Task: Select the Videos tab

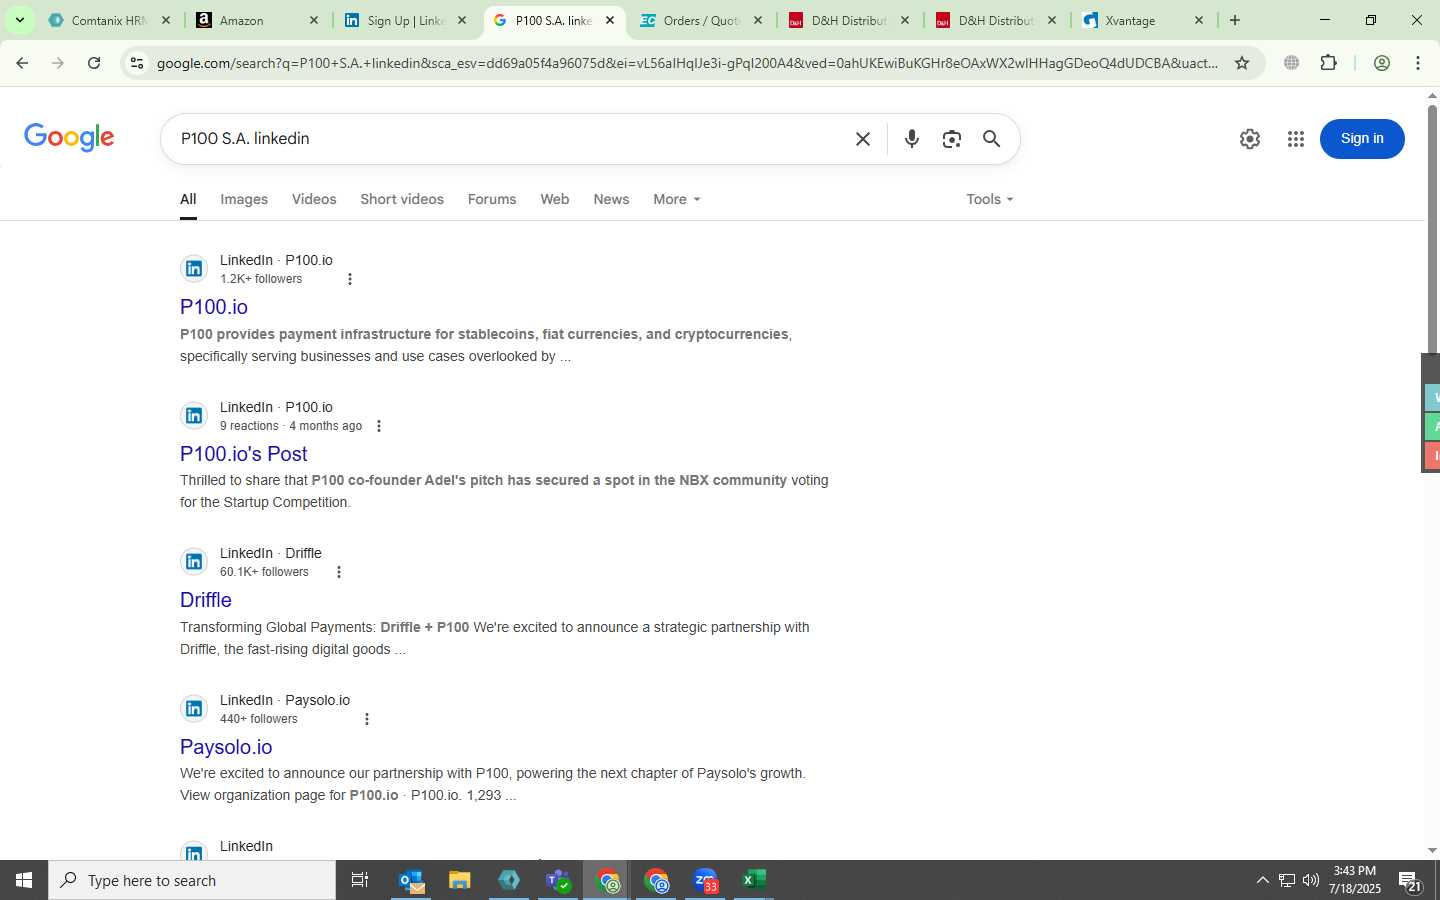Action: point(314,199)
